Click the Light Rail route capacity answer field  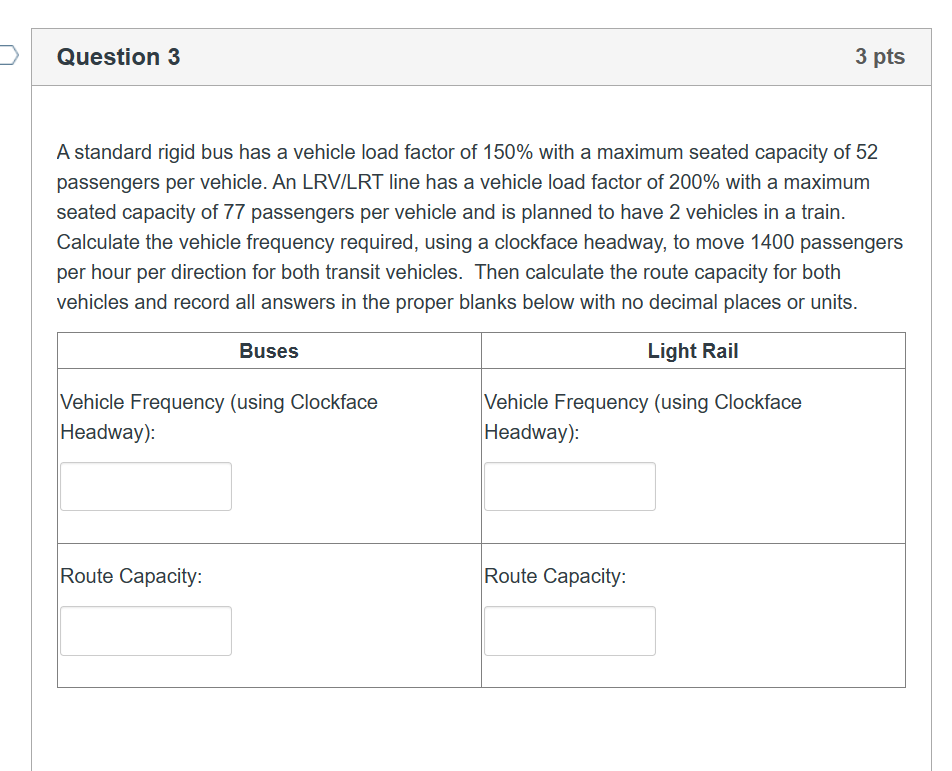click(x=569, y=631)
